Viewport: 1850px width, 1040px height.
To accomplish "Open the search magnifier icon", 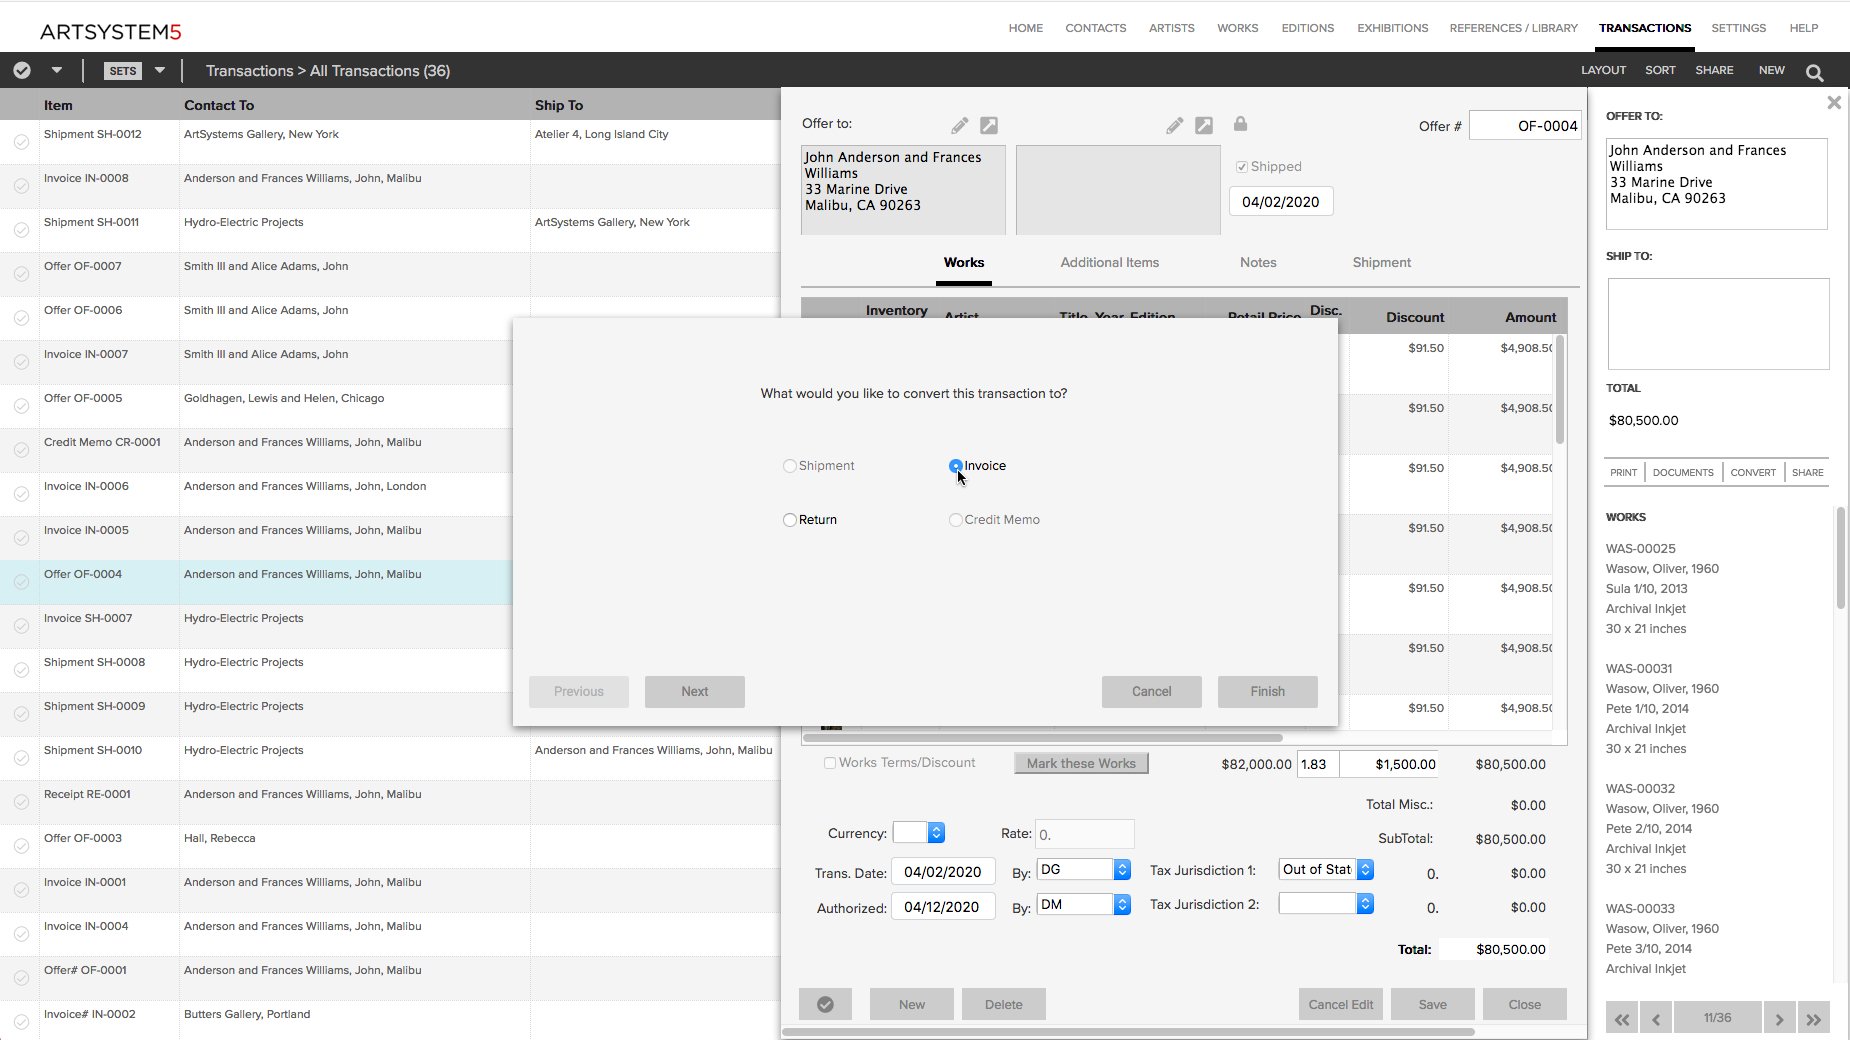I will [1814, 72].
